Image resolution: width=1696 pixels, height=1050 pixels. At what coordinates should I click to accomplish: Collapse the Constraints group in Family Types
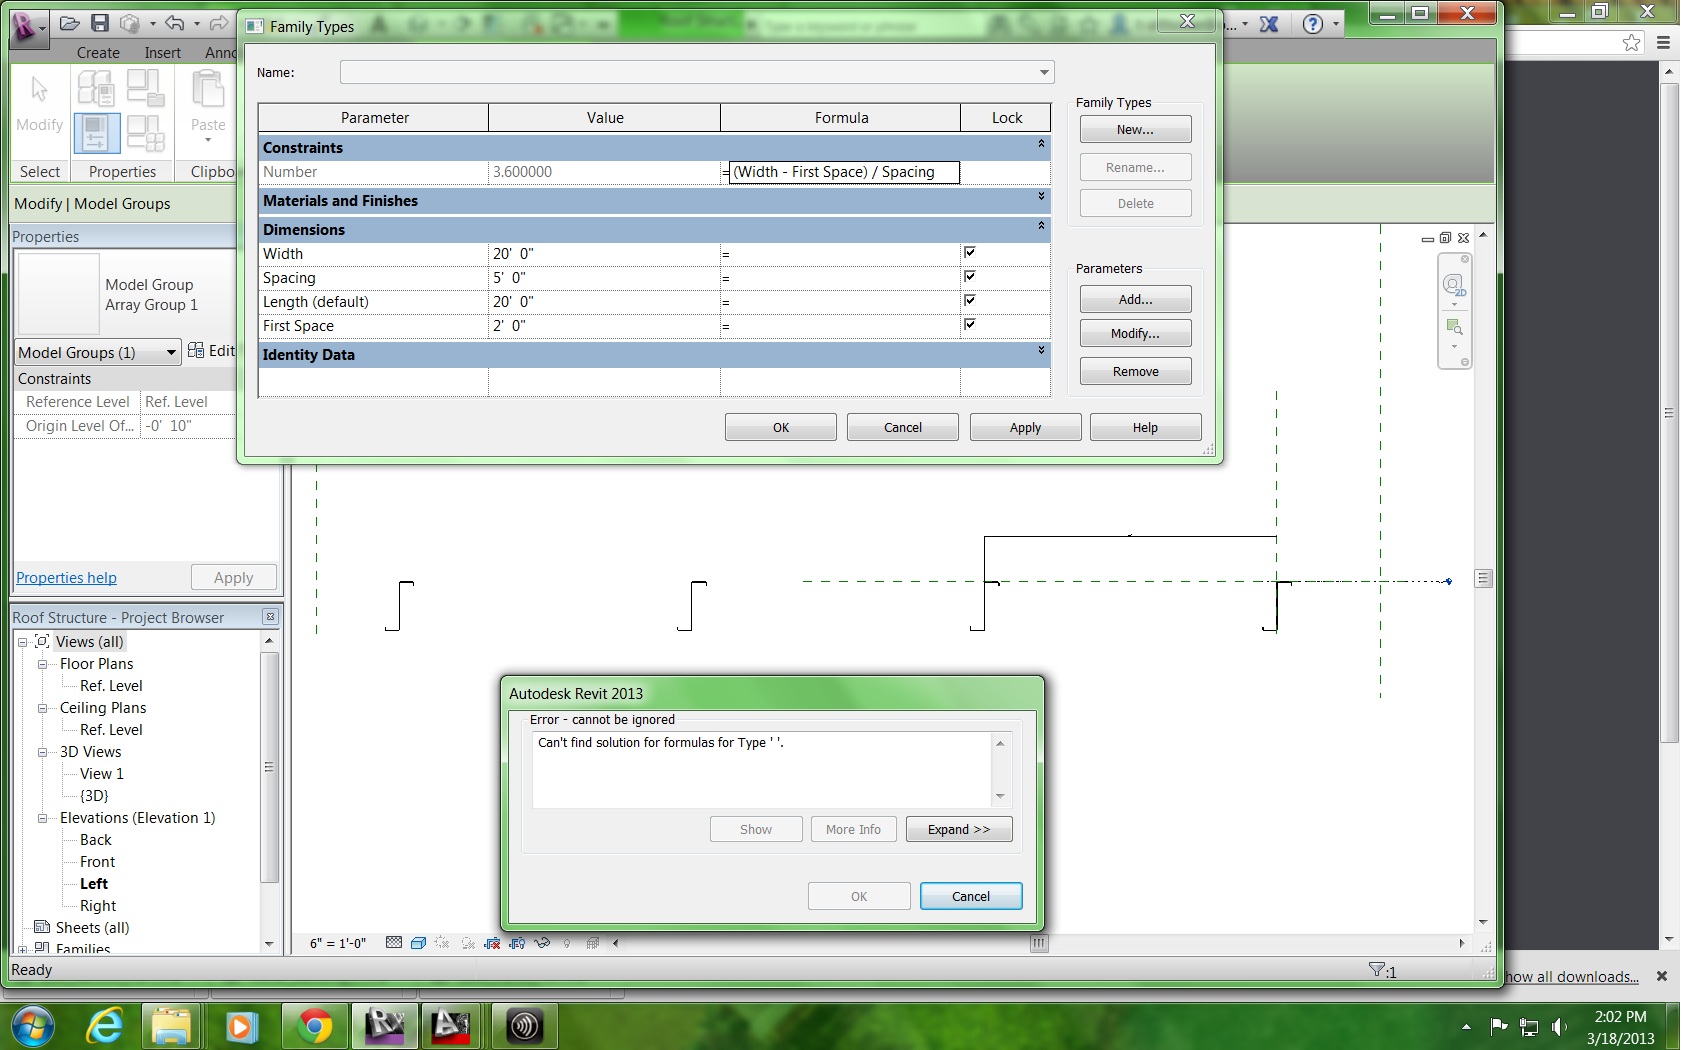point(1041,144)
